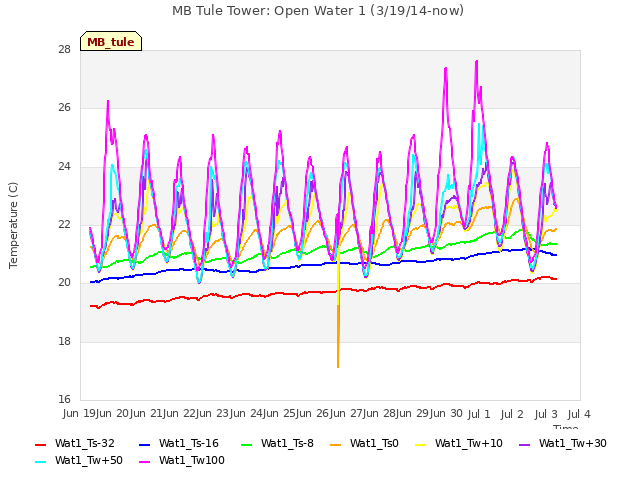Click the Temperature (C) axis label
This screenshot has width=640, height=480.
point(13,225)
